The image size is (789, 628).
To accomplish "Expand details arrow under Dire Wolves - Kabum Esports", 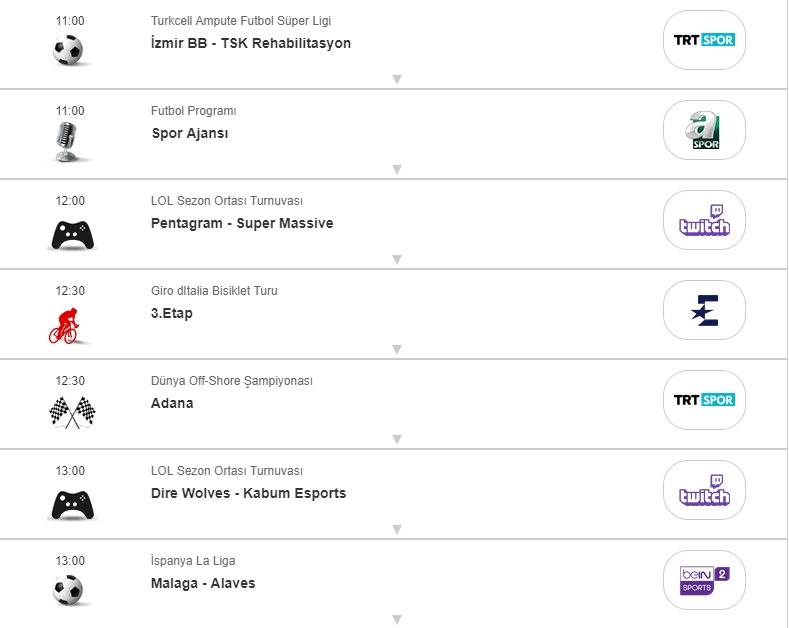I will [397, 529].
